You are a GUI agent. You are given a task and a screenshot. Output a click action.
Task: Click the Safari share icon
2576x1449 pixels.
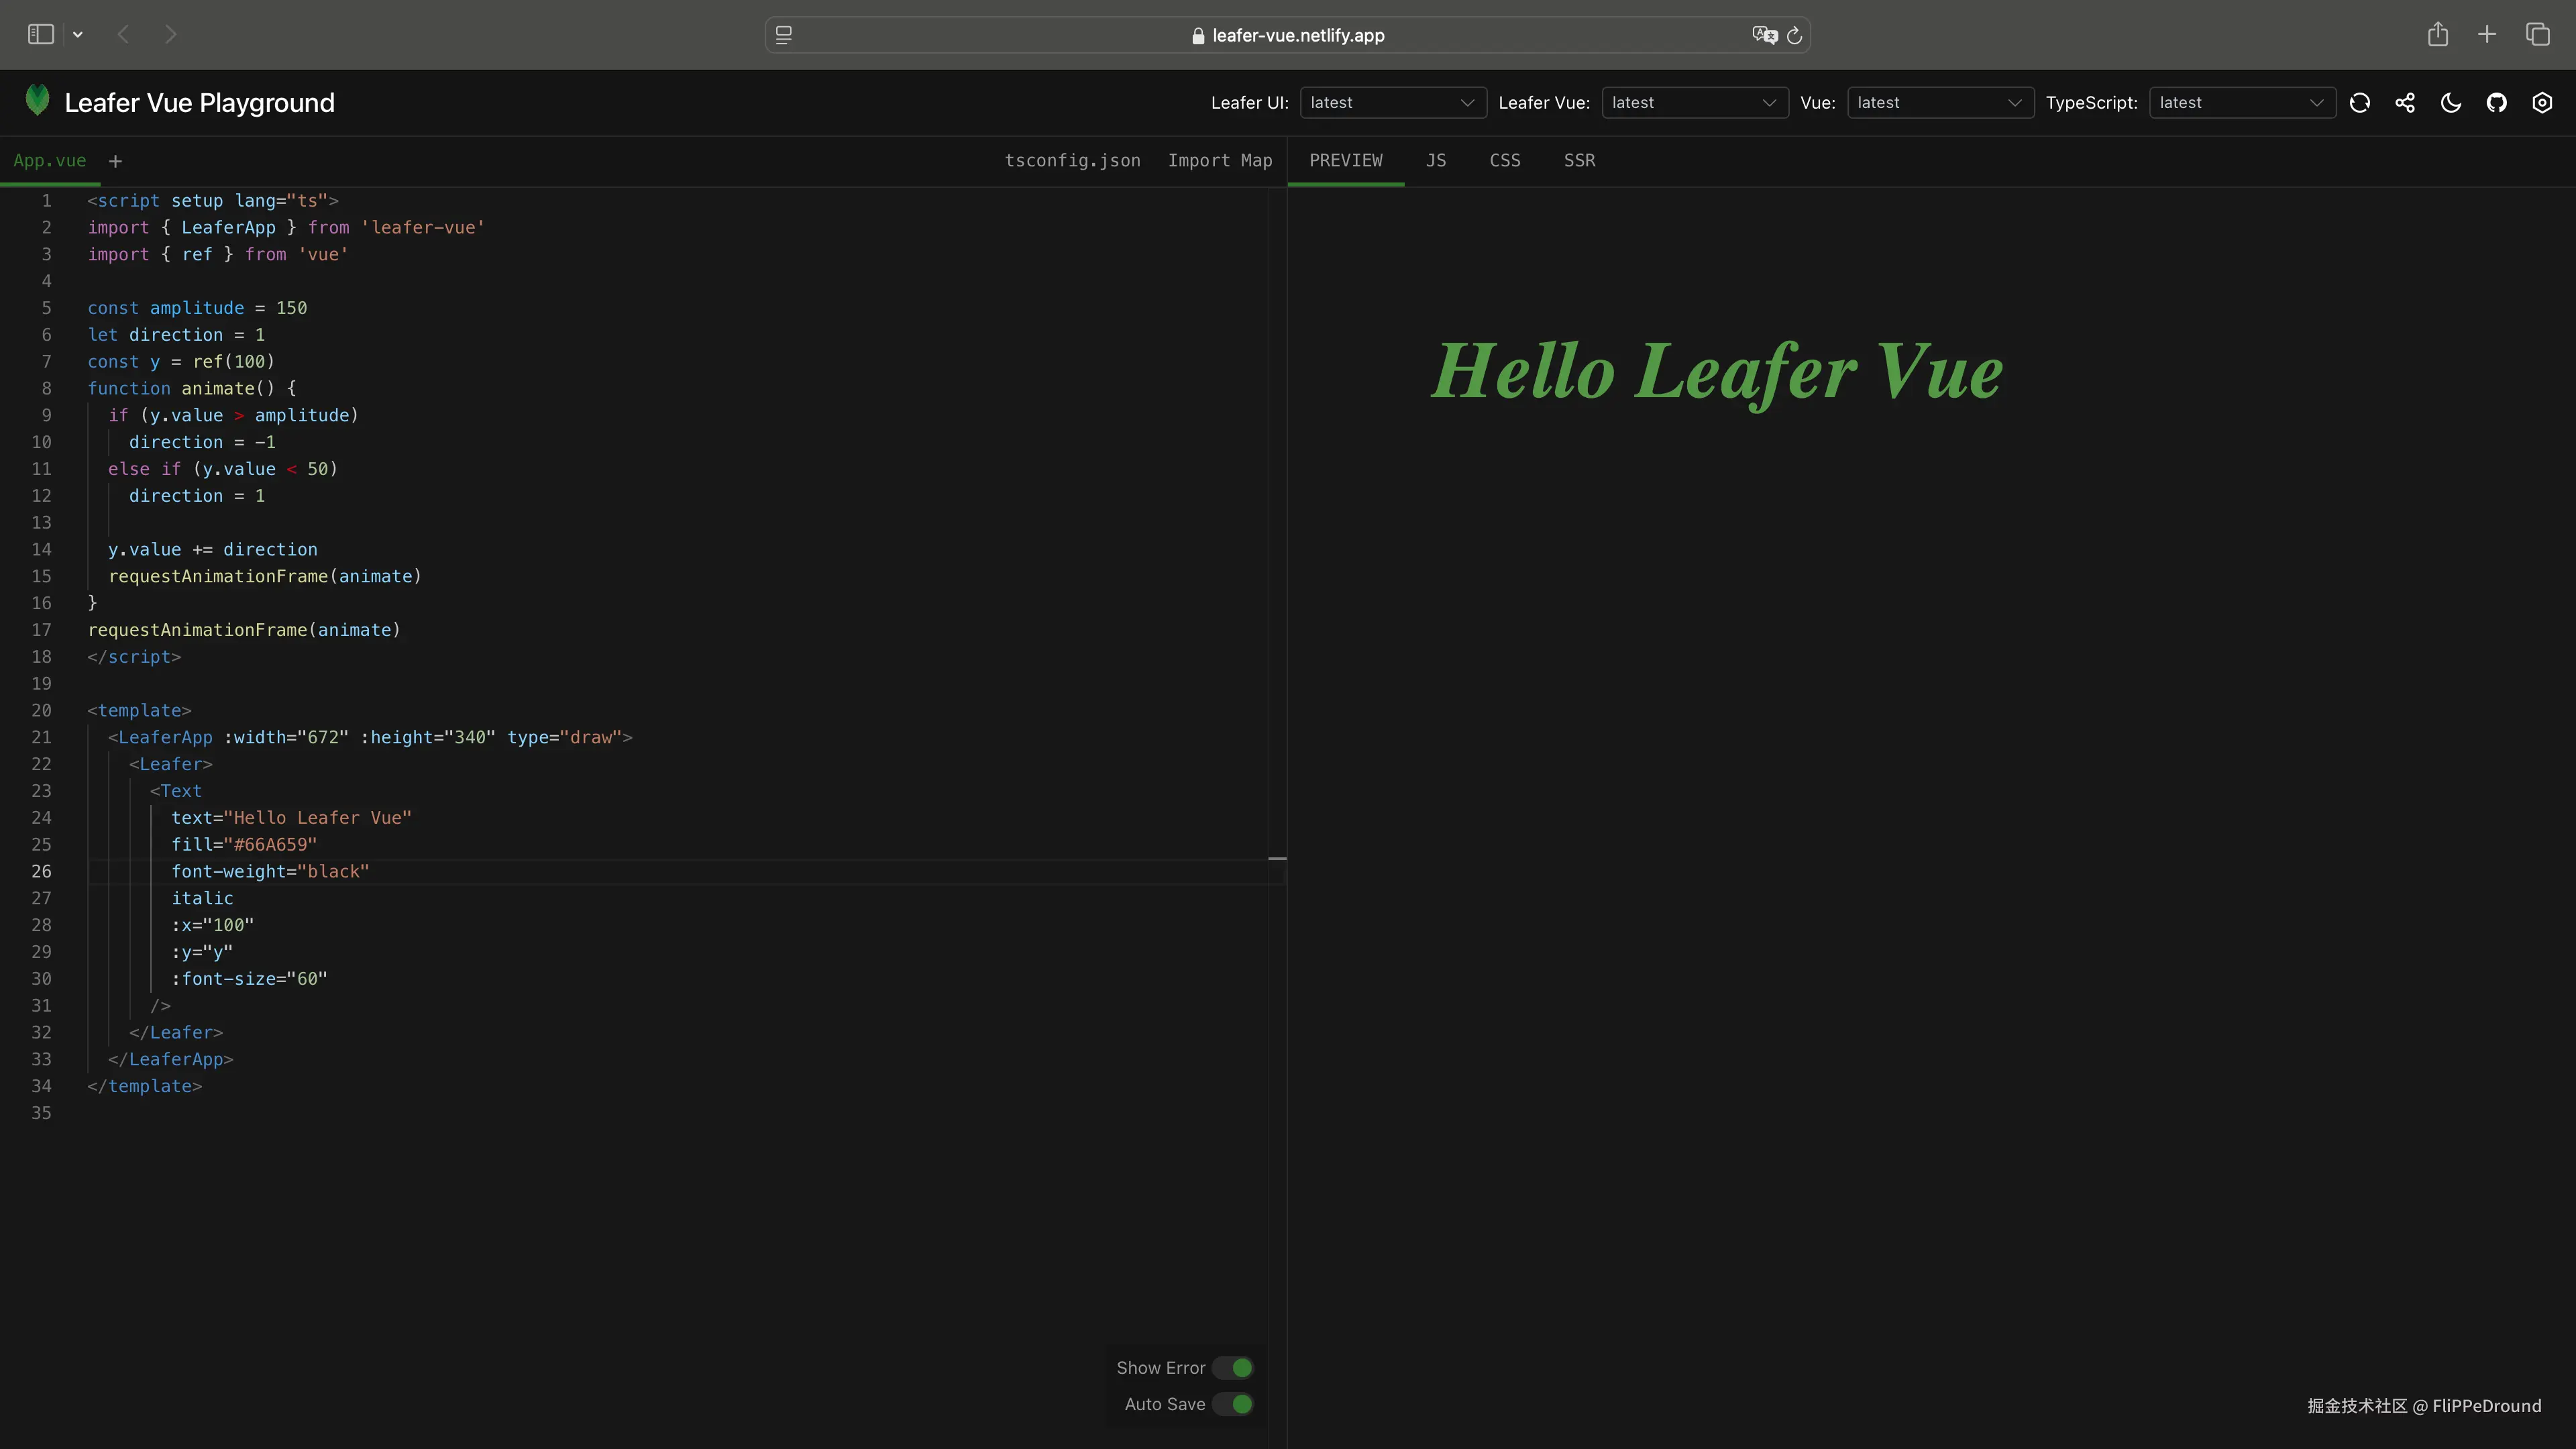(2438, 35)
